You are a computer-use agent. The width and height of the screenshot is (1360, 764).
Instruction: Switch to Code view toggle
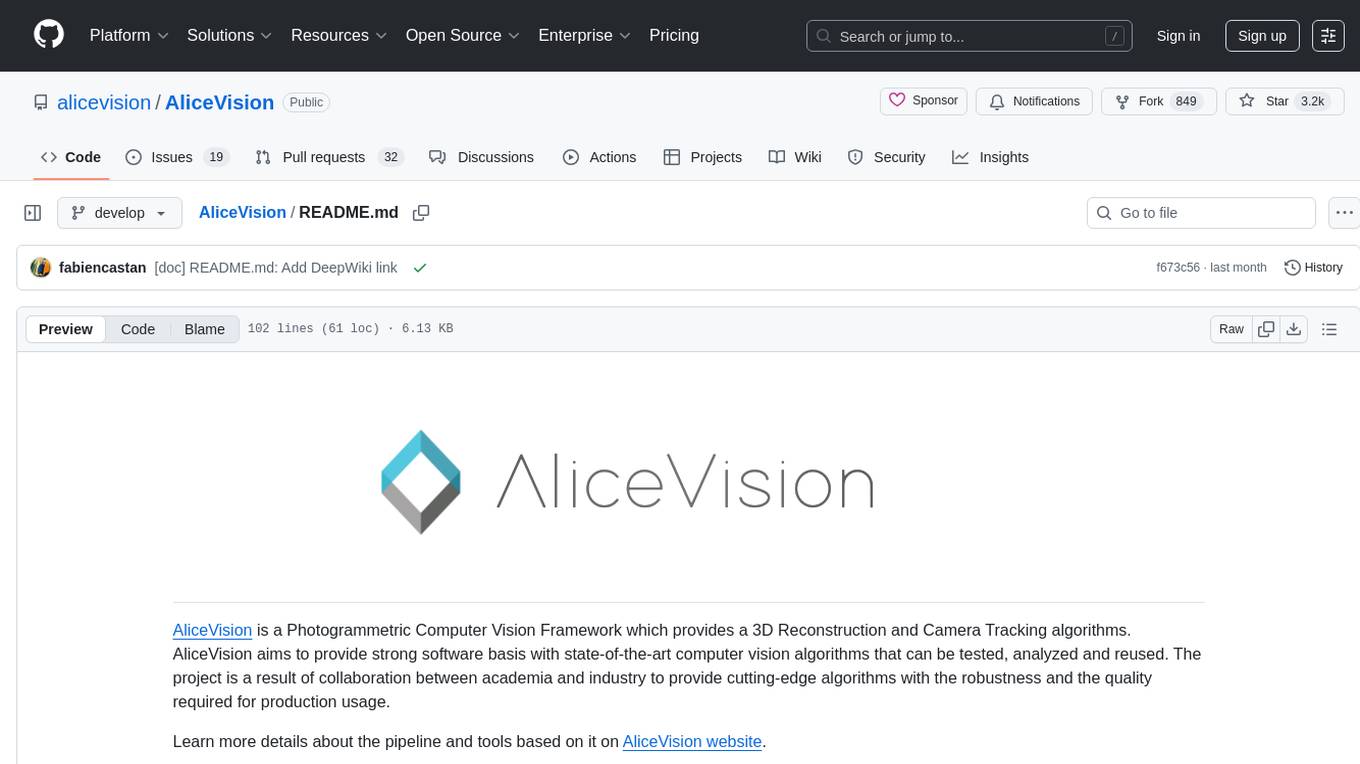[138, 329]
